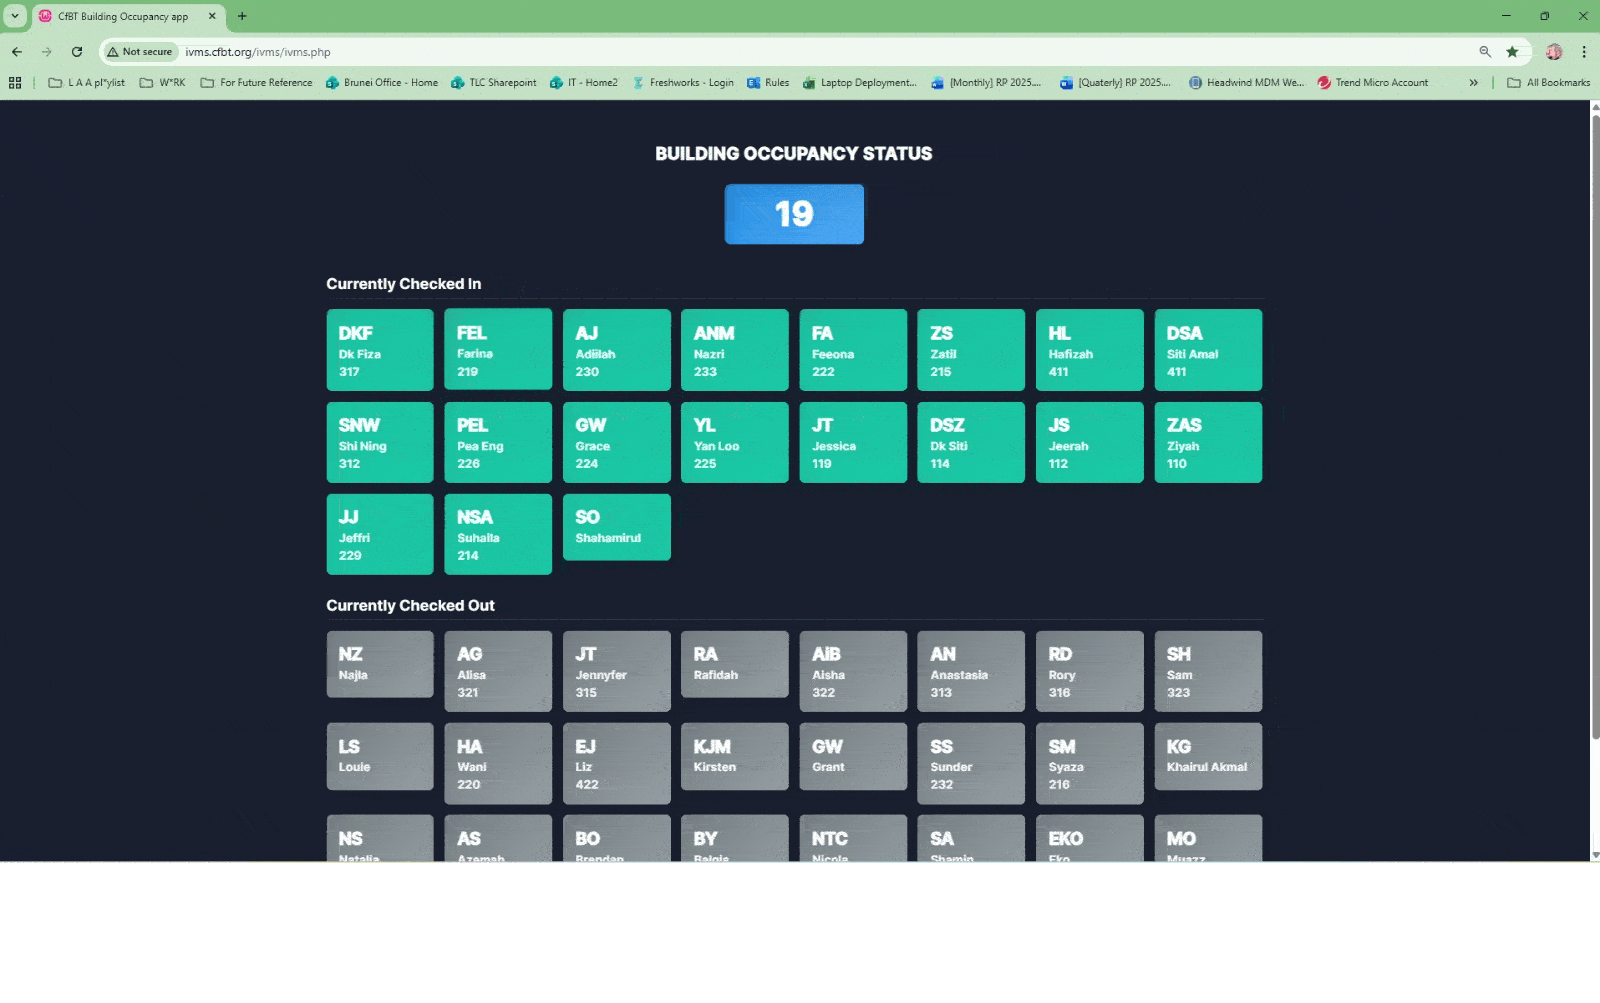Viewport: 1600px width, 1003px height.
Task: Reload the current page
Action: pos(77,52)
